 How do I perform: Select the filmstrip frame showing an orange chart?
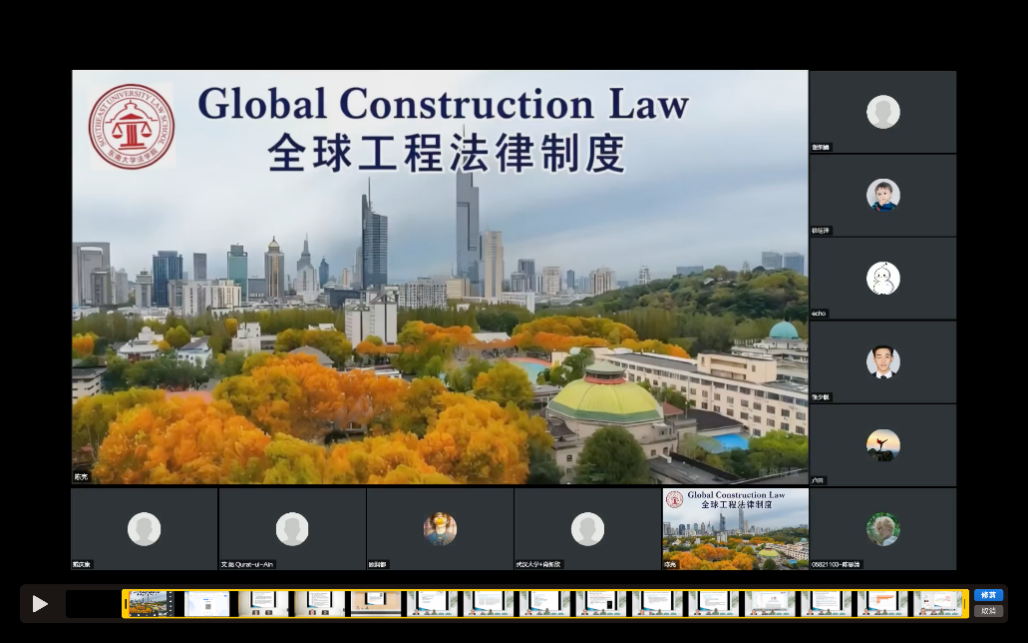pos(882,604)
